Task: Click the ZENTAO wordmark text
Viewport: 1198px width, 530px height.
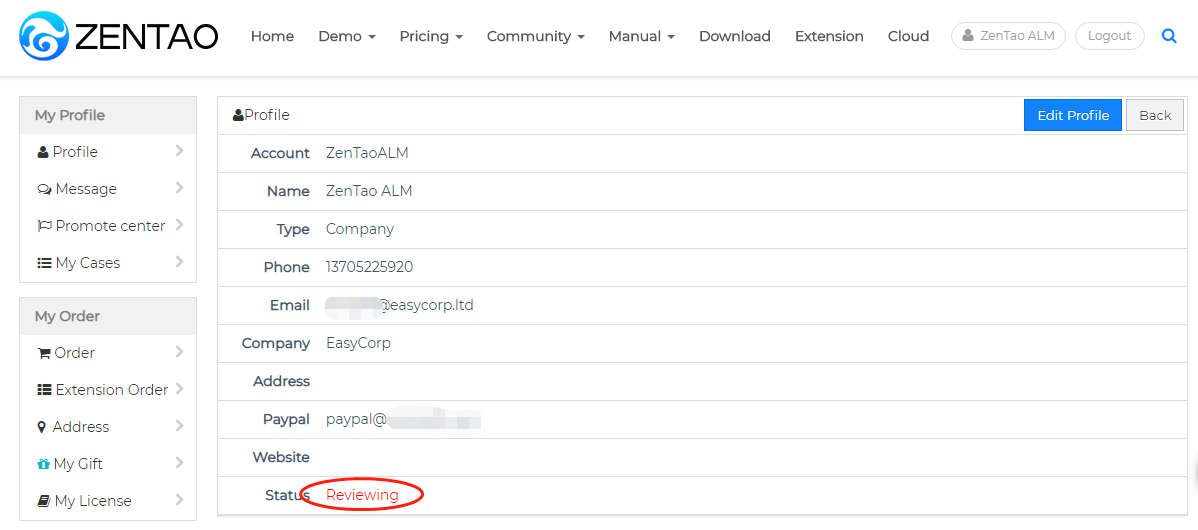Action: 147,36
